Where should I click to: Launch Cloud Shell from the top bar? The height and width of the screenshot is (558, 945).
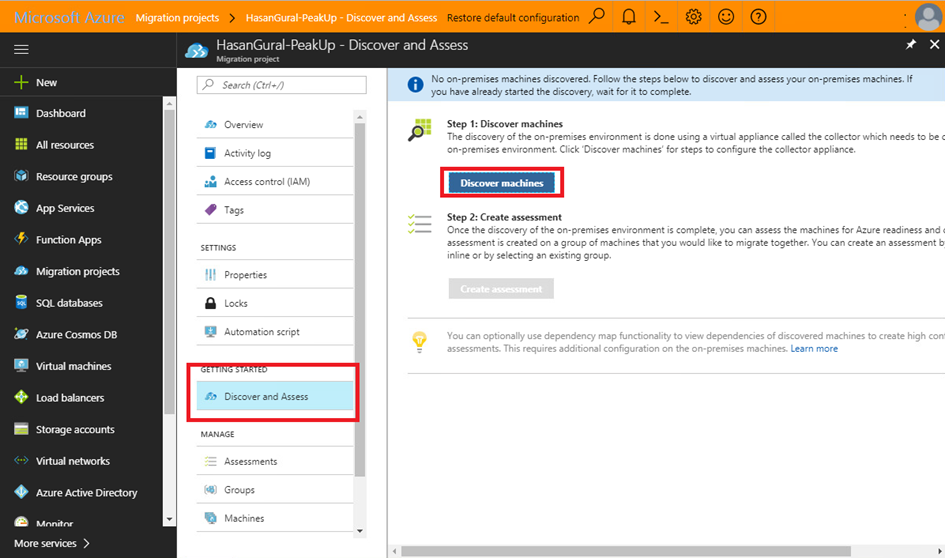click(661, 16)
